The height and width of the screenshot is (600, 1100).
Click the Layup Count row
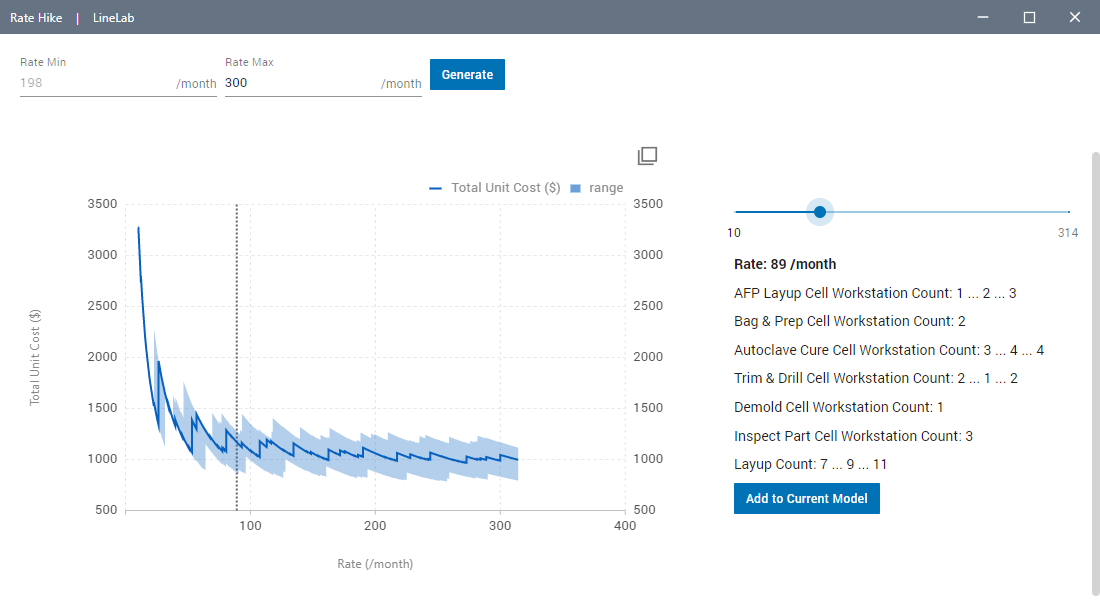pyautogui.click(x=810, y=464)
